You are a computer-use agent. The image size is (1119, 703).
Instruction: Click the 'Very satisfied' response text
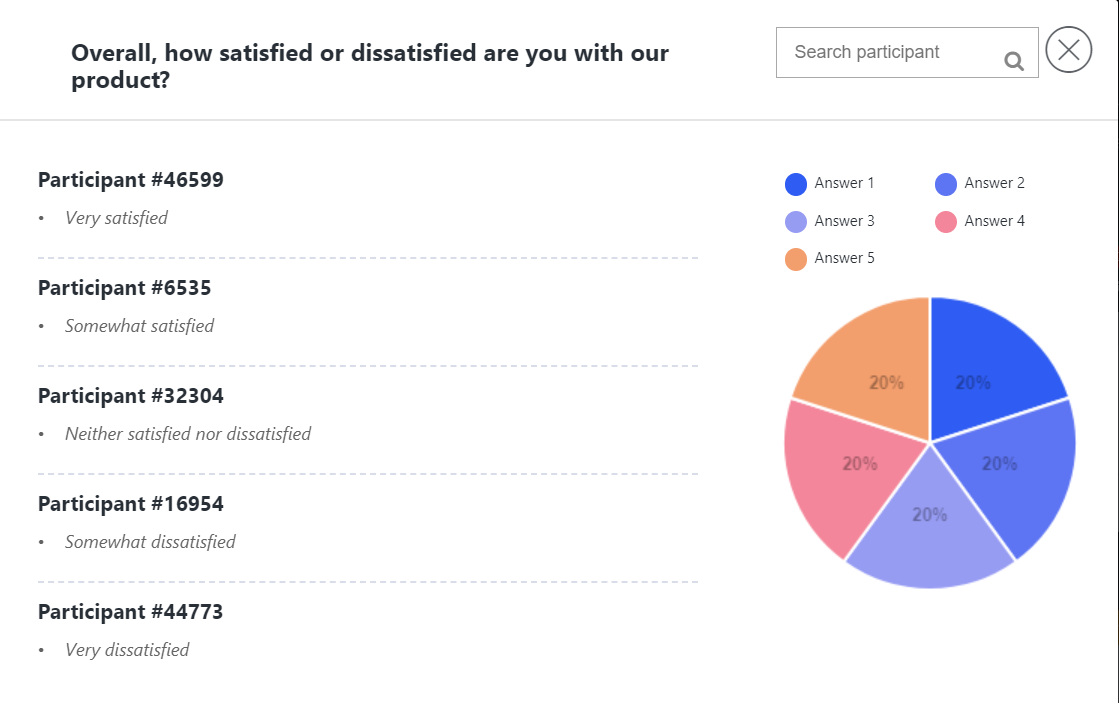click(116, 218)
